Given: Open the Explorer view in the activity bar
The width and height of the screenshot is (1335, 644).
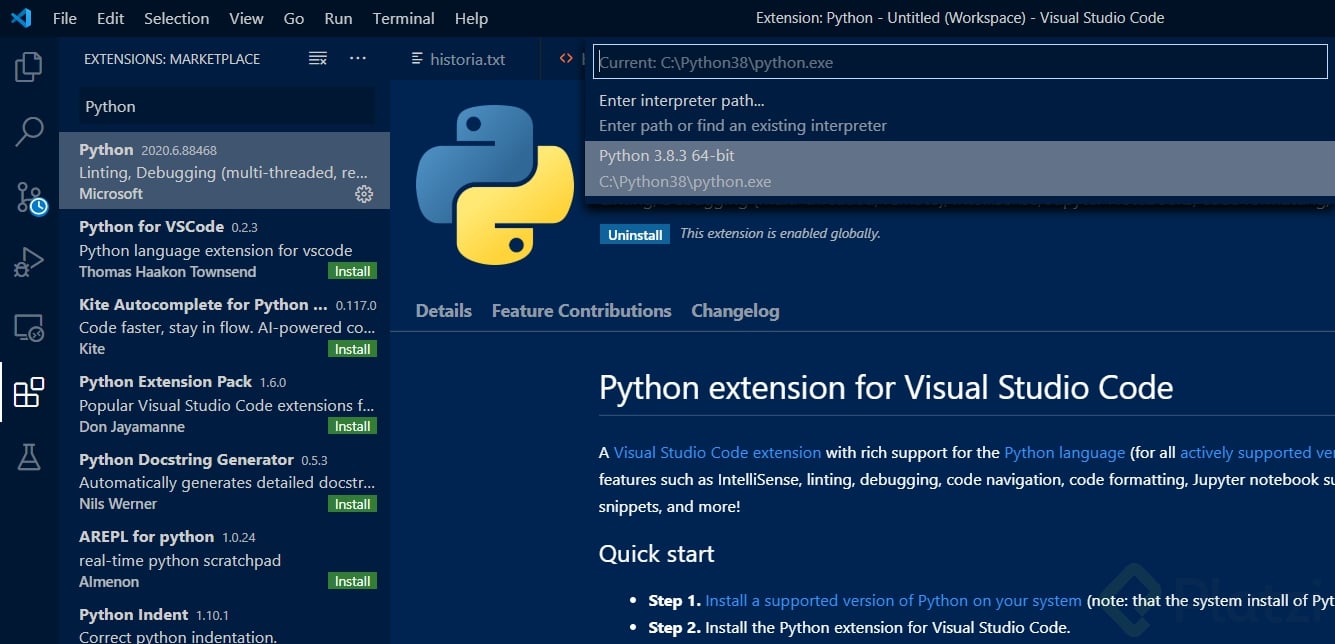Looking at the screenshot, I should pos(28,66).
